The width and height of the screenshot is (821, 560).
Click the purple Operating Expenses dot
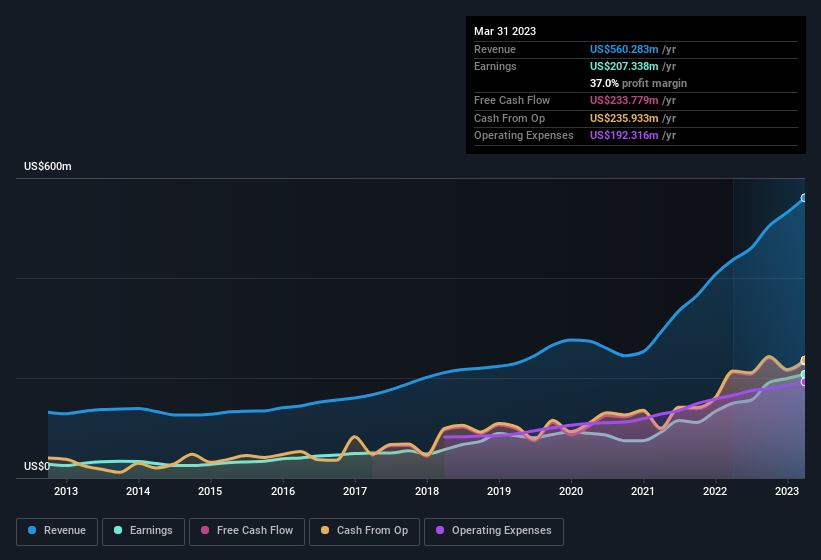[440, 531]
